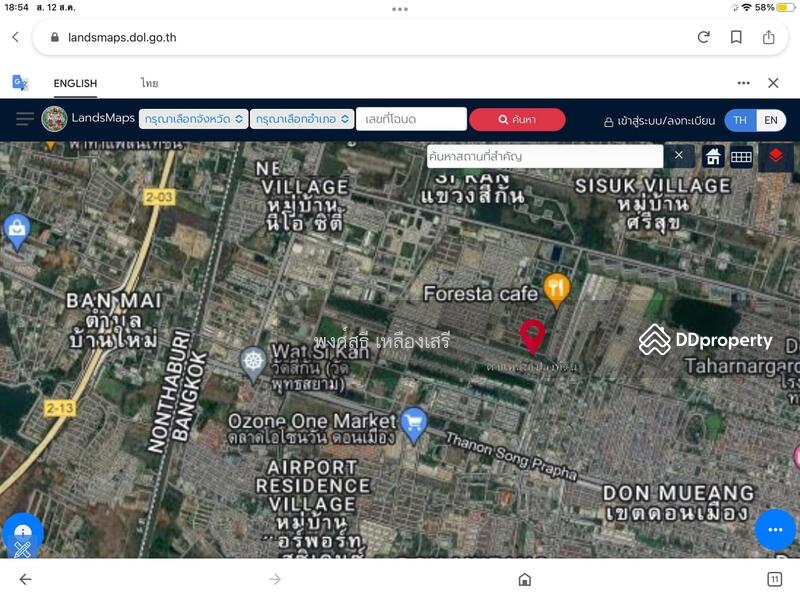Bookmark the current page
Image resolution: width=800 pixels, height=600 pixels.
click(x=736, y=37)
